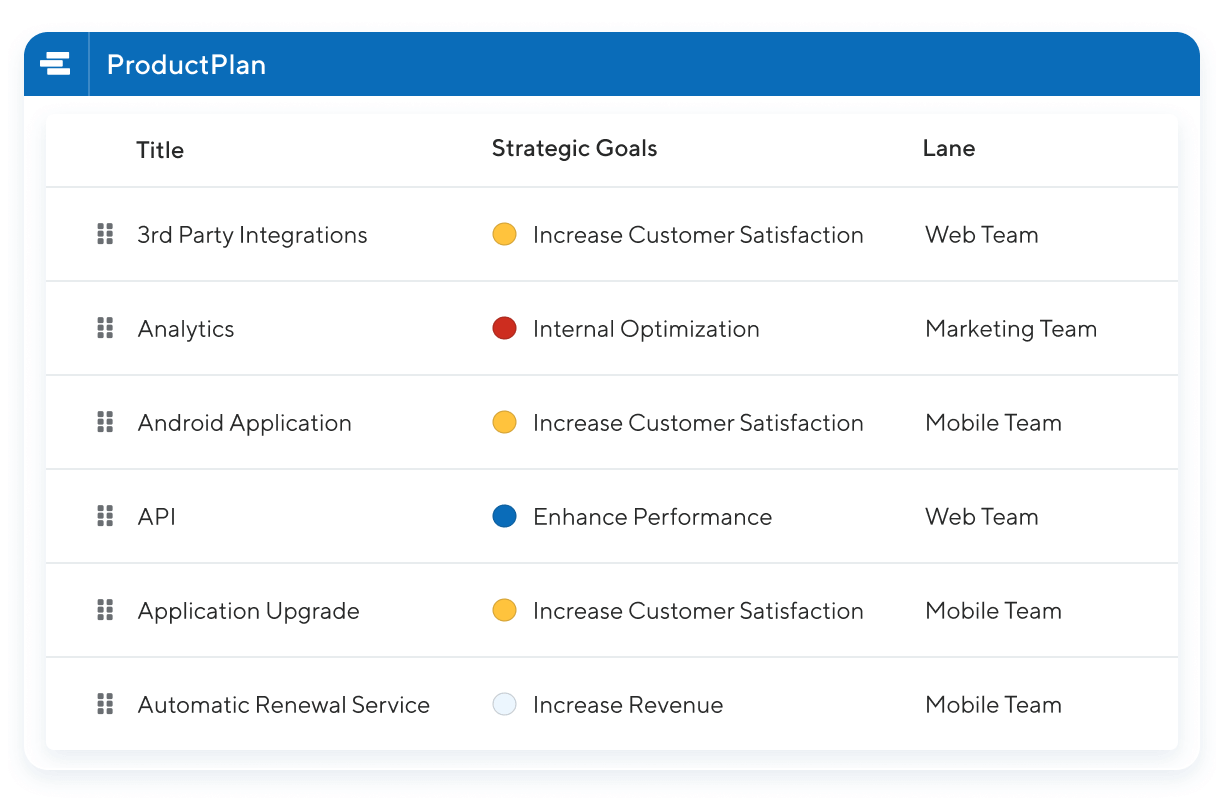Click the ProductPlan logo icon
The image size is (1224, 802).
point(55,64)
